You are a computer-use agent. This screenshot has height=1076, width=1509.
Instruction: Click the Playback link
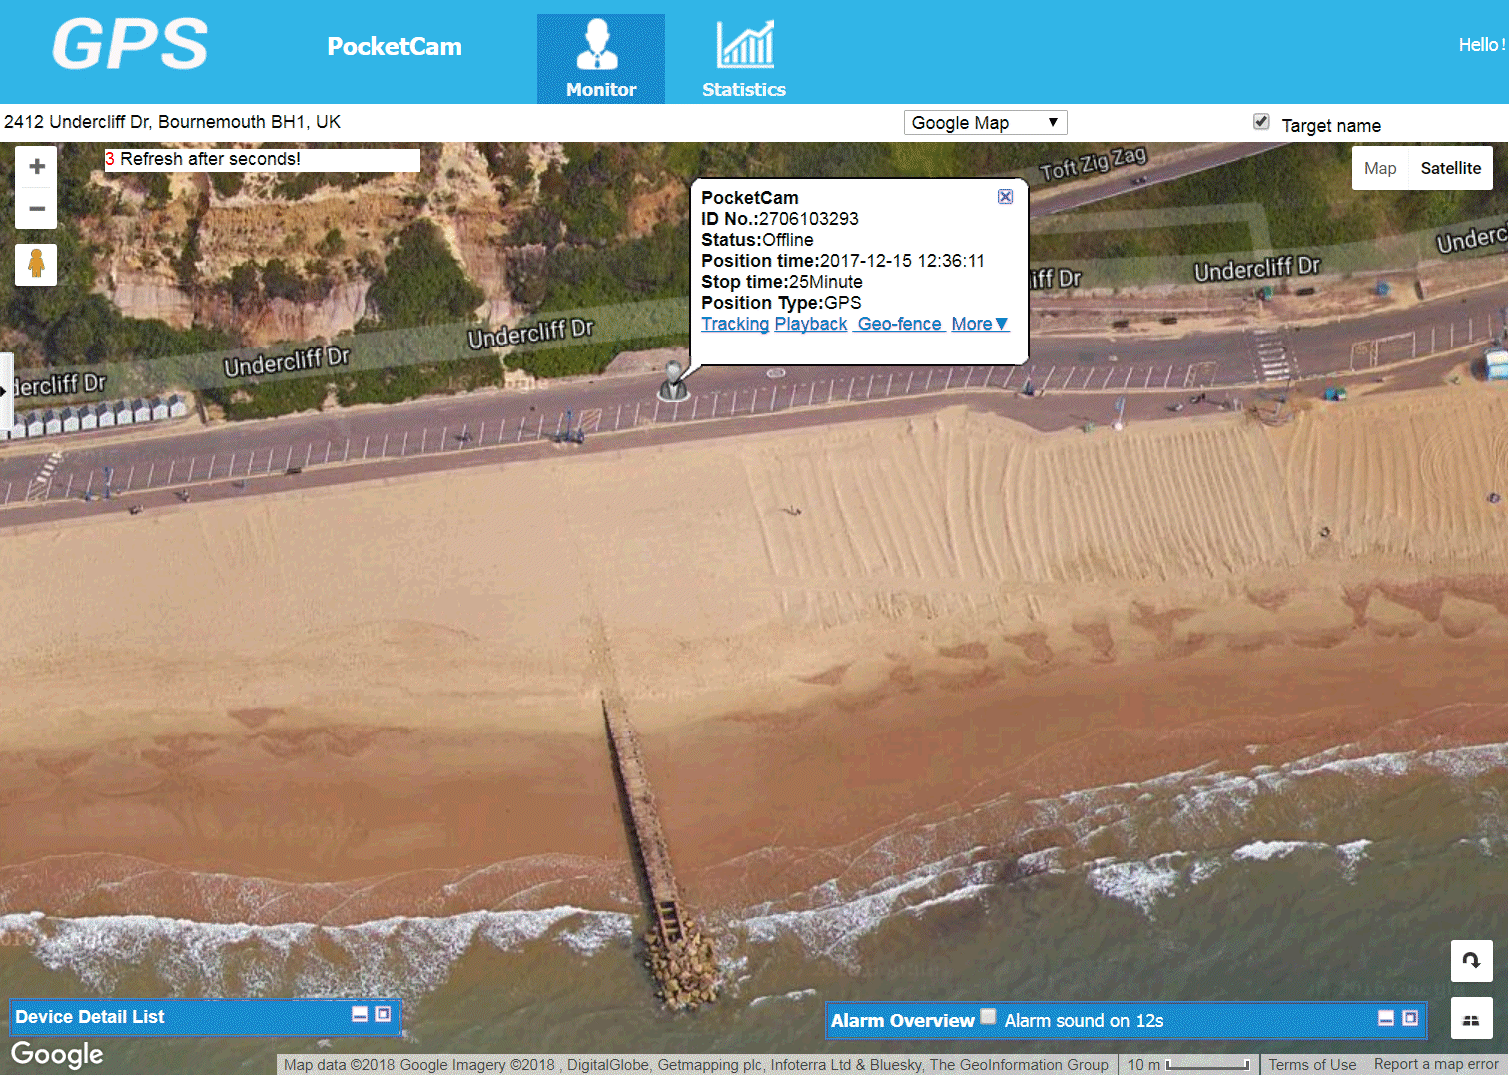[811, 324]
